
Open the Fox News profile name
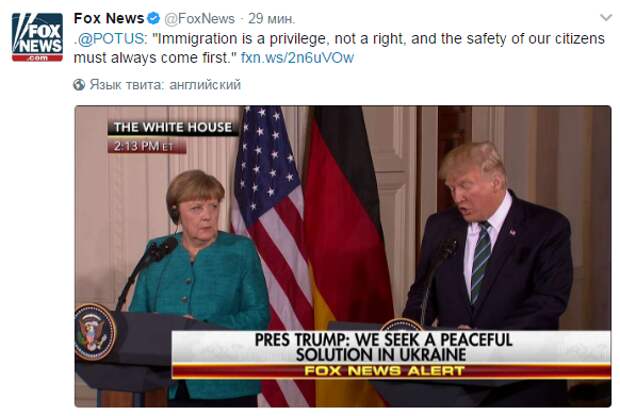pos(109,18)
